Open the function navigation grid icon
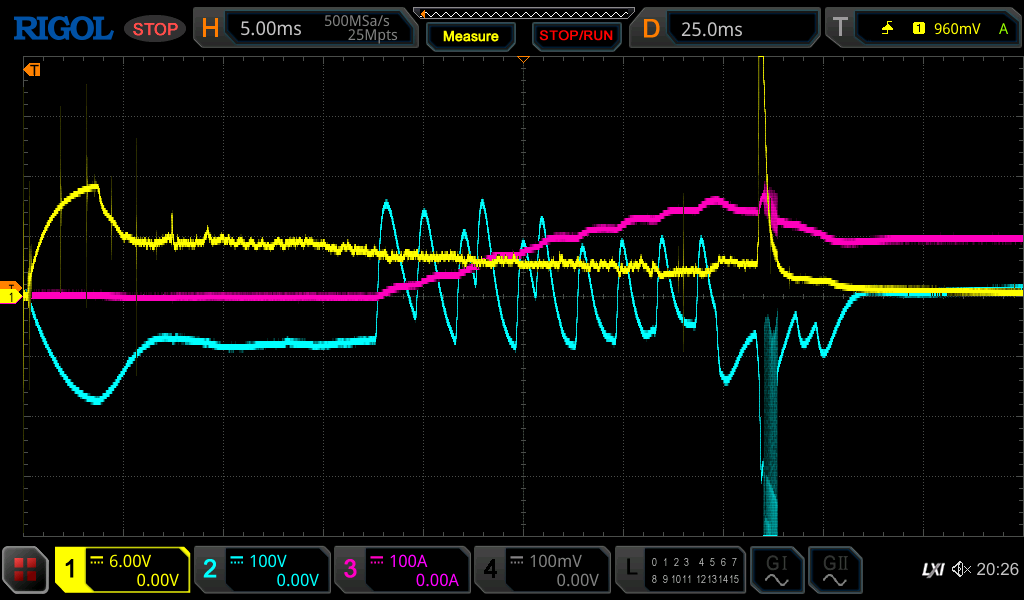The width and height of the screenshot is (1024, 600). click(25, 570)
